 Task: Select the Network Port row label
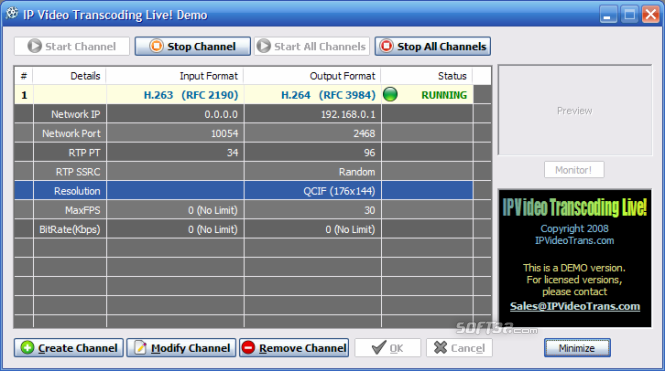(71, 134)
